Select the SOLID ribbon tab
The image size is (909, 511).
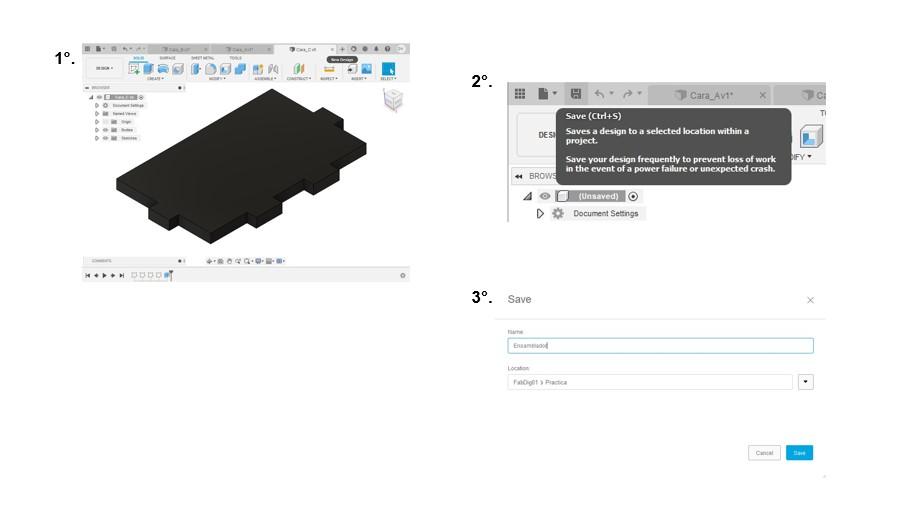(139, 58)
